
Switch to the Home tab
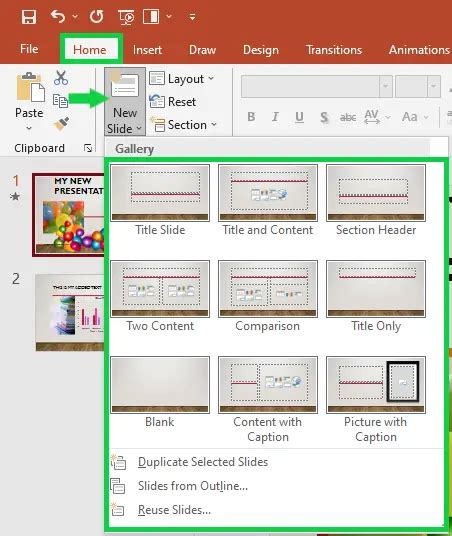tap(90, 50)
